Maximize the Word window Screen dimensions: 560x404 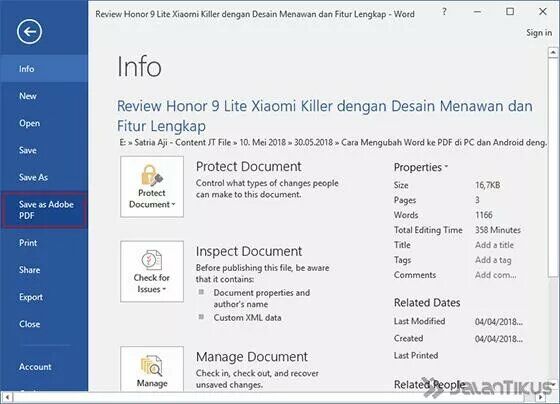tap(510, 11)
